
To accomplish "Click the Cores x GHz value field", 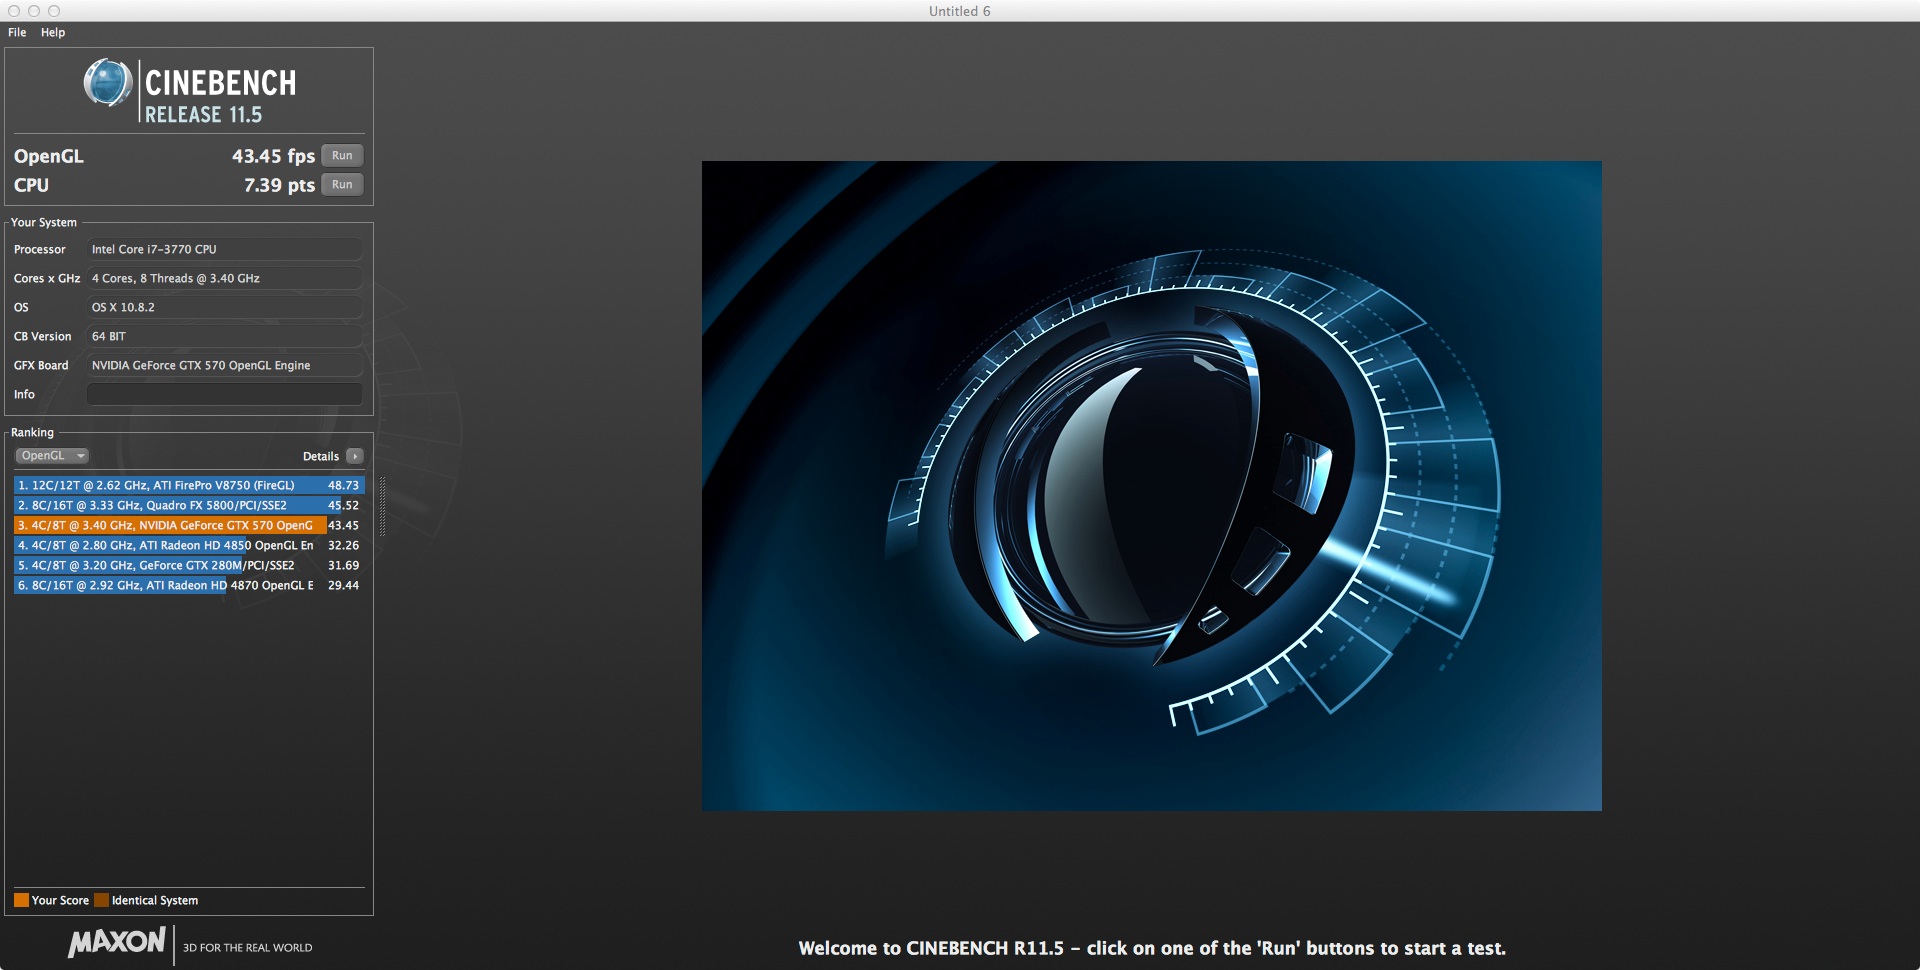I will click(224, 278).
